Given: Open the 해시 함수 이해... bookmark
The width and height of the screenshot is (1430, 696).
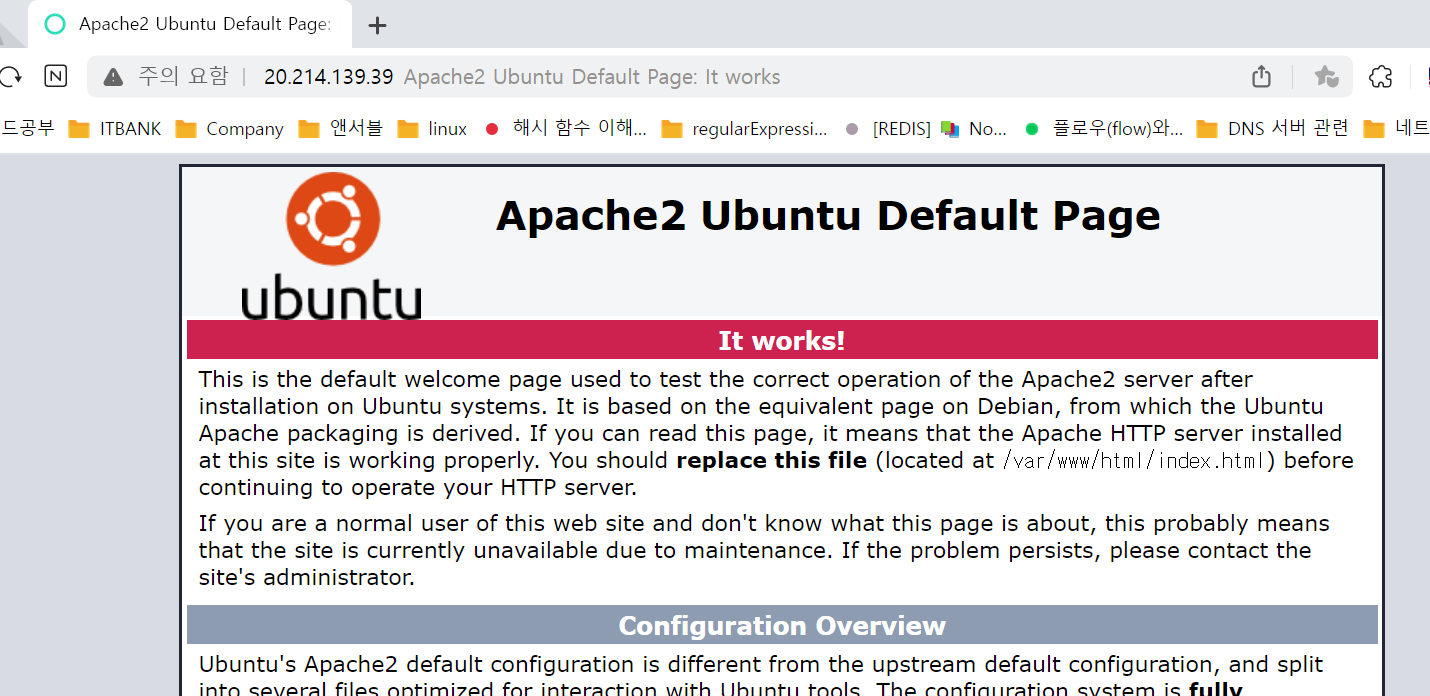Looking at the screenshot, I should (565, 129).
